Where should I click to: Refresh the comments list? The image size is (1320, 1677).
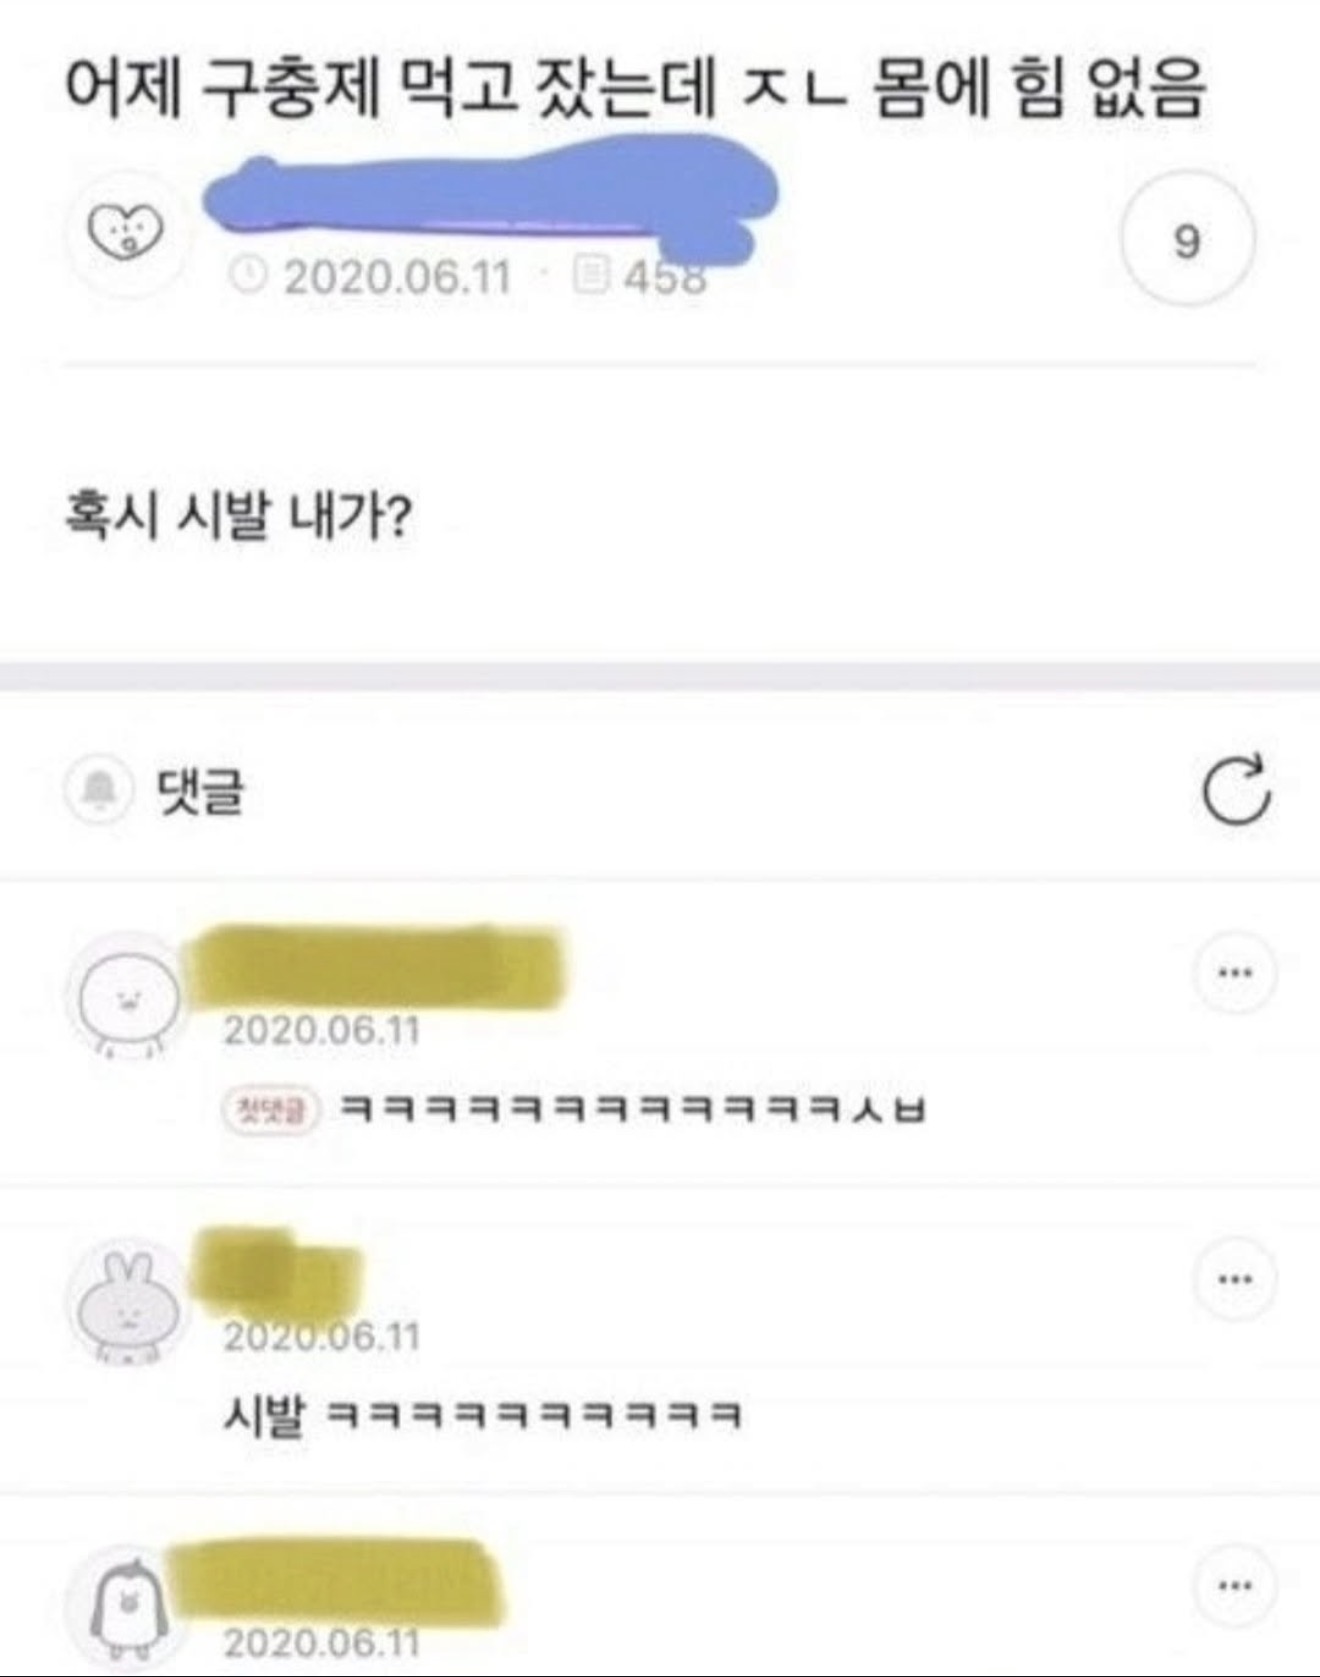click(1236, 789)
